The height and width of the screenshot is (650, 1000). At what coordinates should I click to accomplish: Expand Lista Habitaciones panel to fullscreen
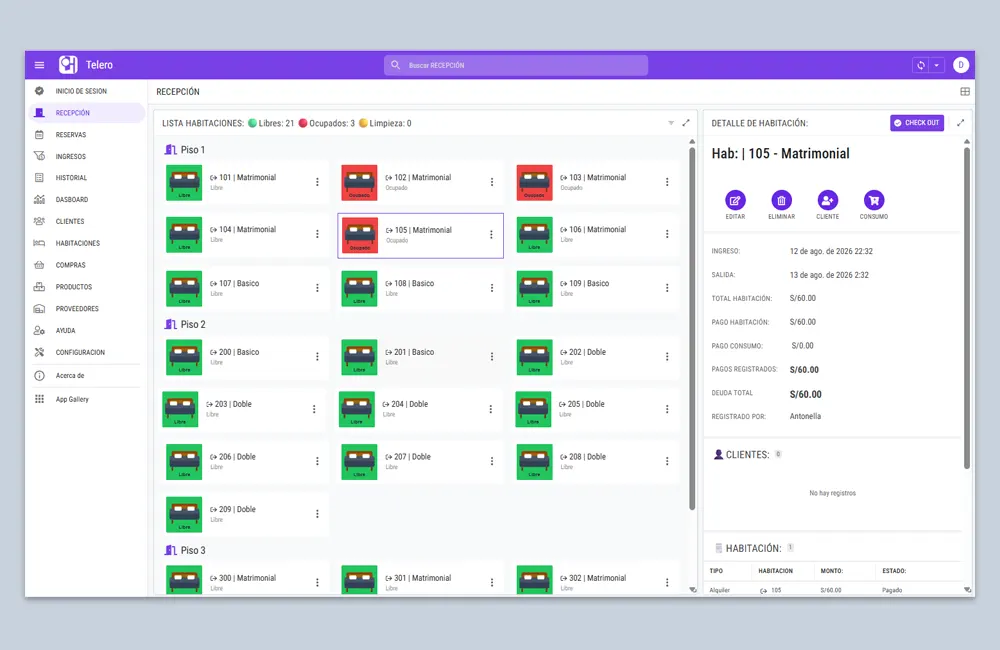686,123
